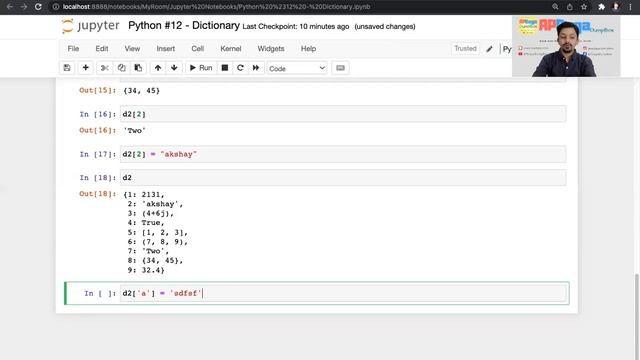Click the output line 2: 'akshay'

click(155, 204)
